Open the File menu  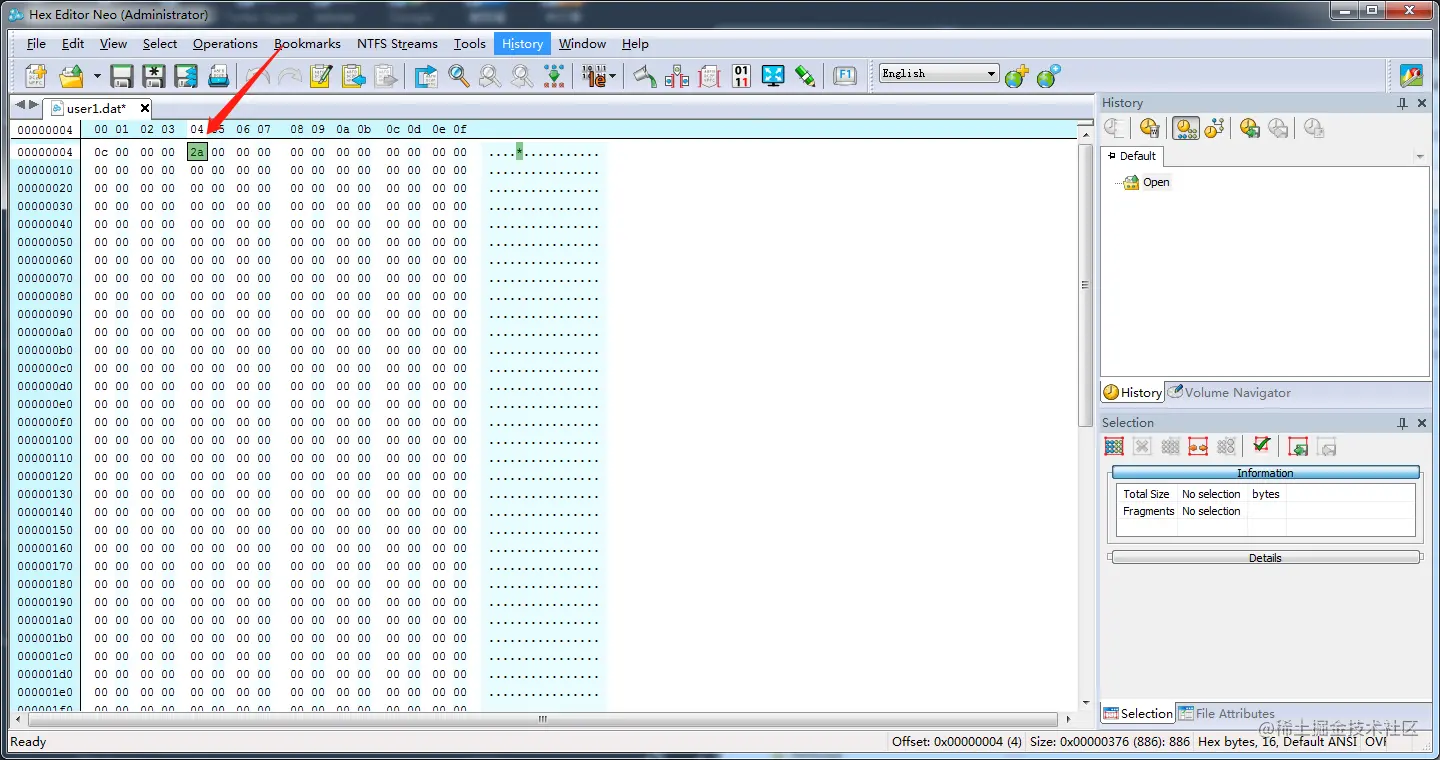pos(36,43)
